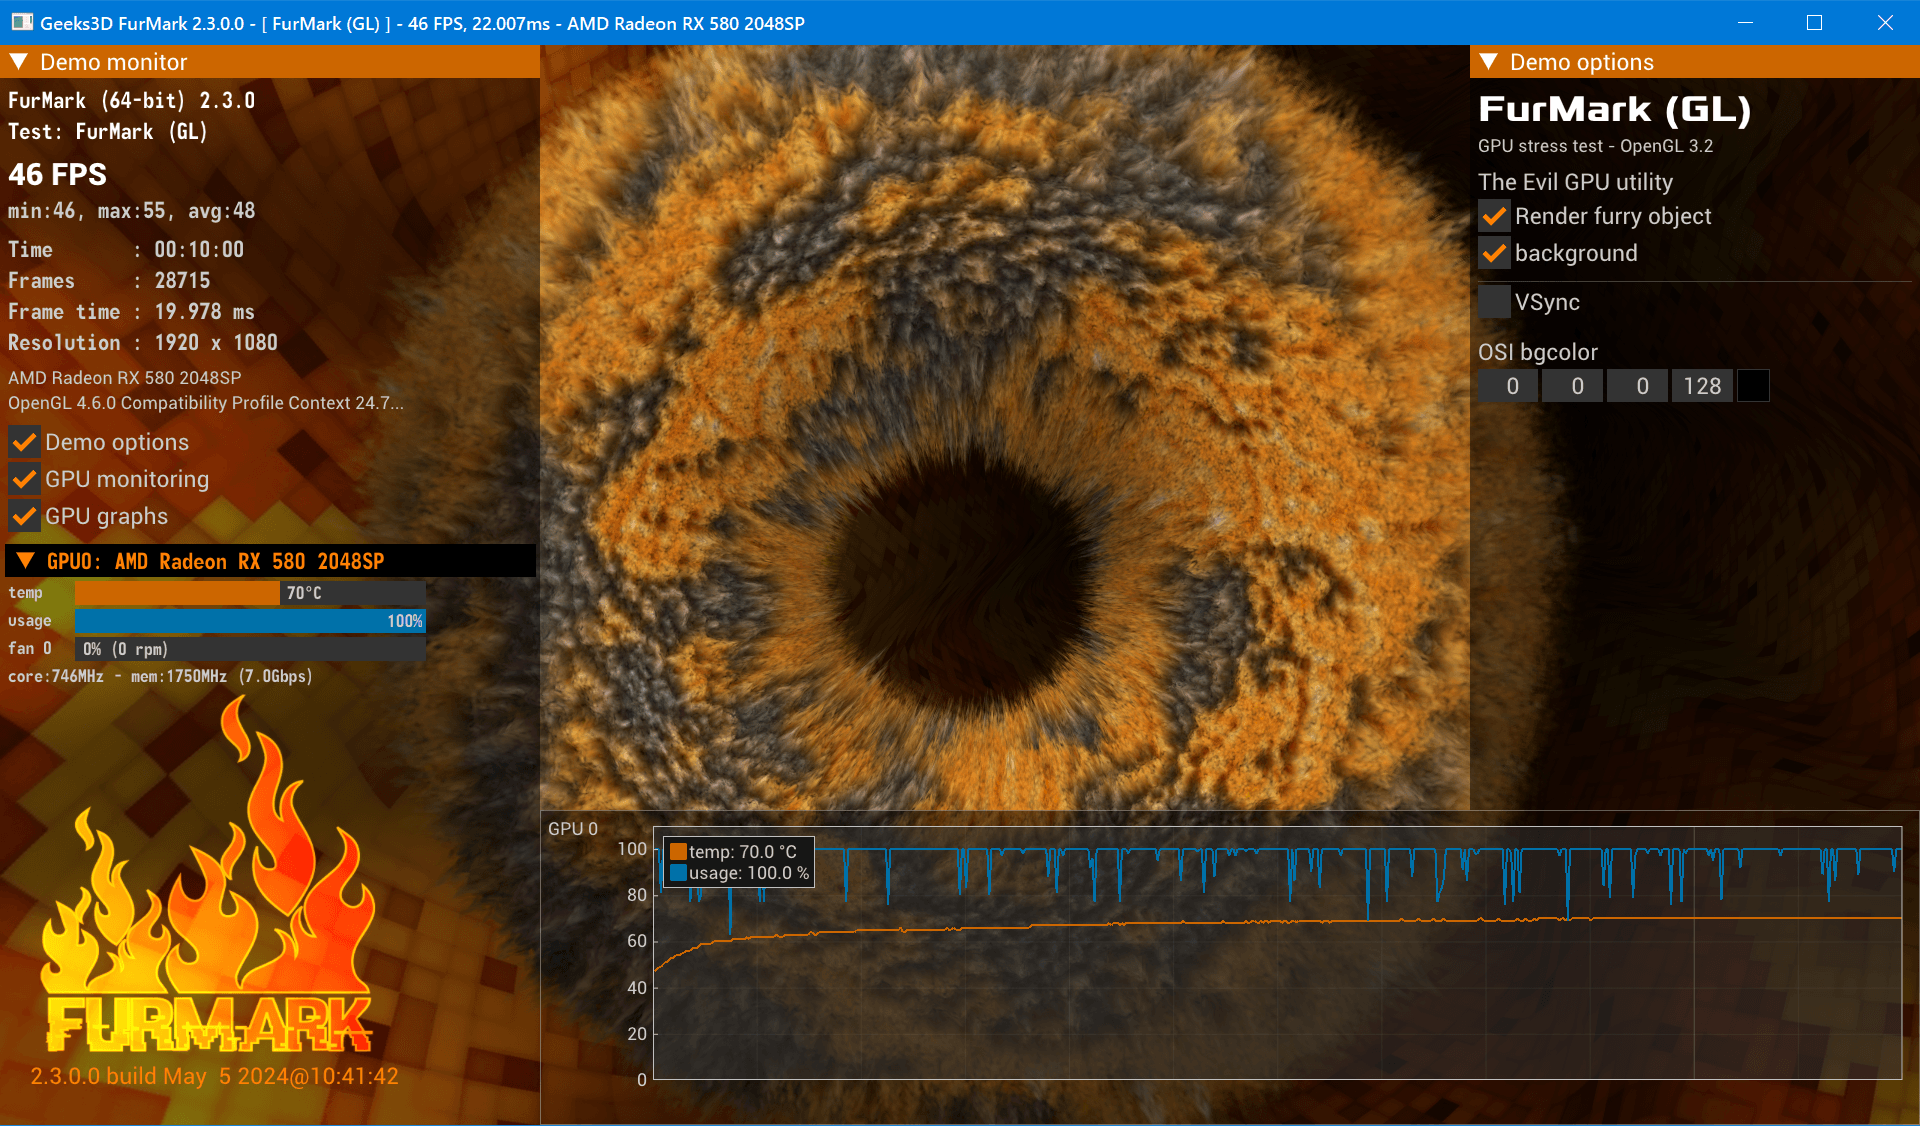1920x1126 pixels.
Task: Click the blue usage legend square
Action: tap(678, 873)
